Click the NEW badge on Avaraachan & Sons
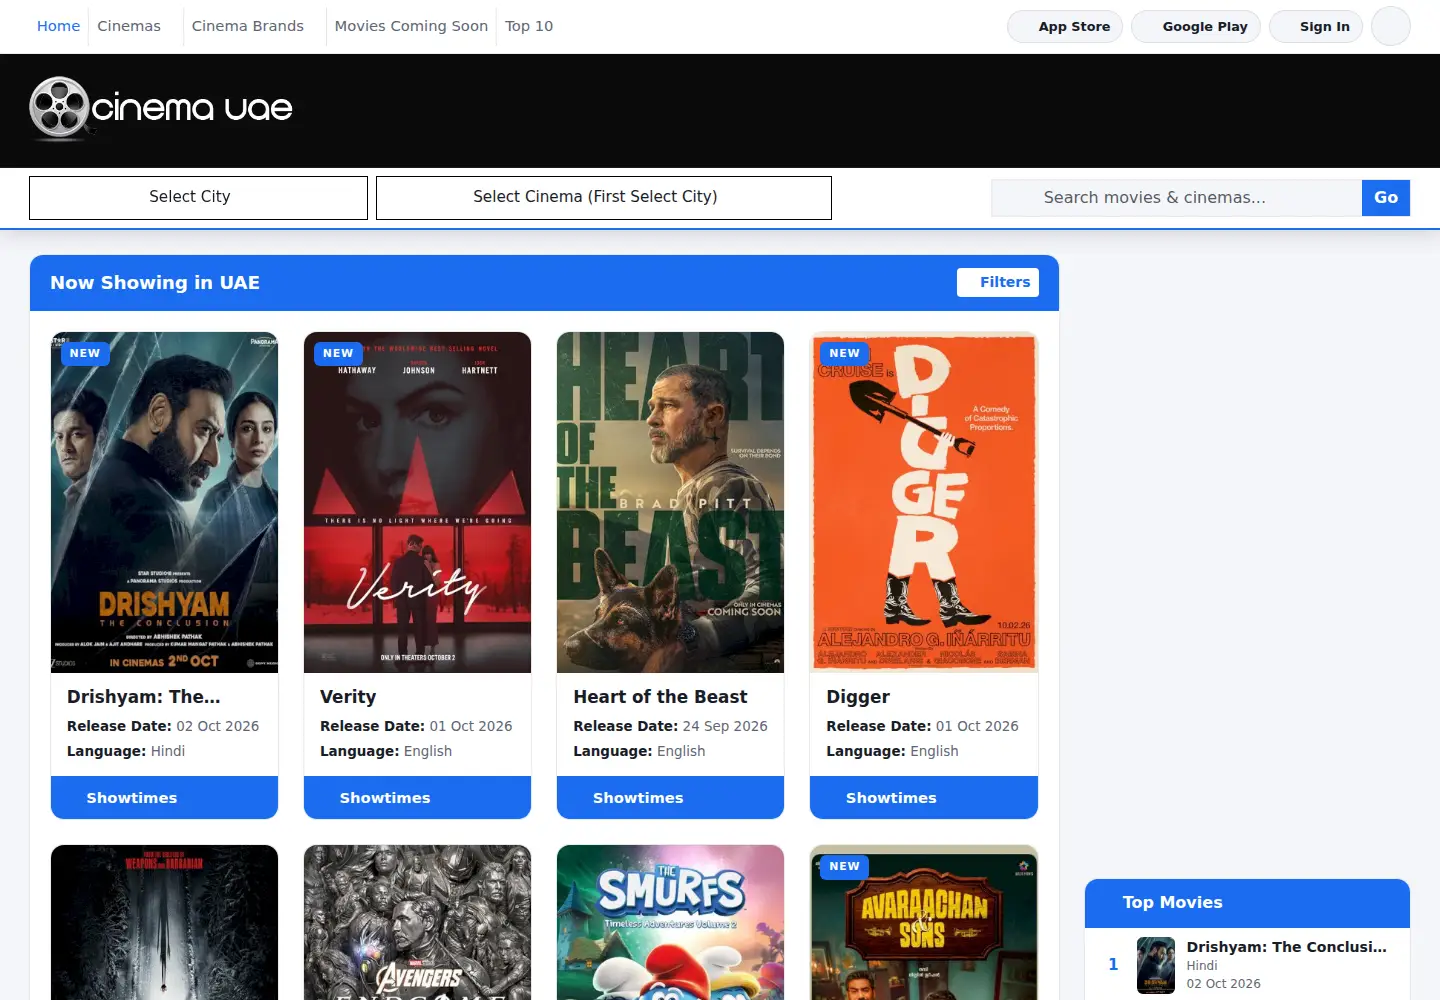Image resolution: width=1440 pixels, height=1000 pixels. (x=844, y=866)
